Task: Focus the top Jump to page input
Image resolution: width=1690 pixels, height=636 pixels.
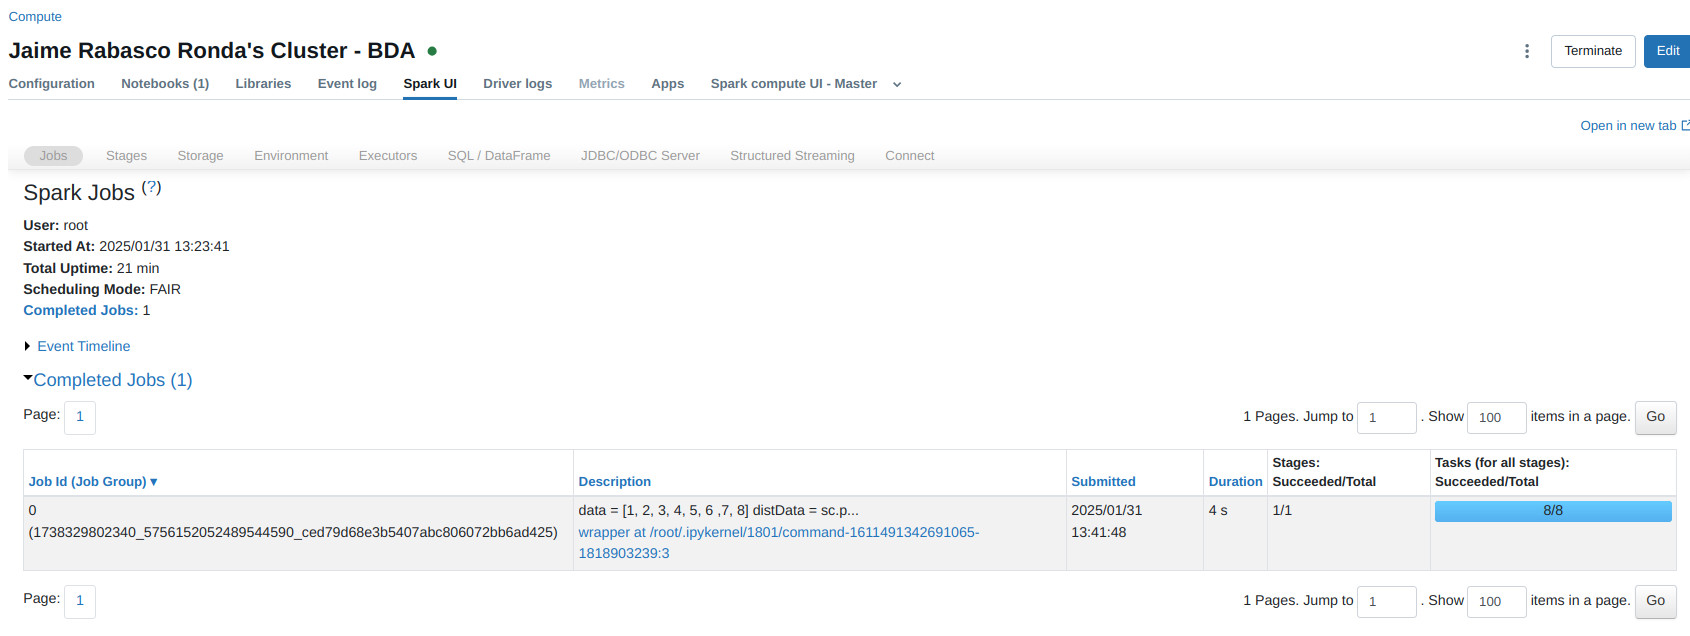Action: coord(1386,417)
